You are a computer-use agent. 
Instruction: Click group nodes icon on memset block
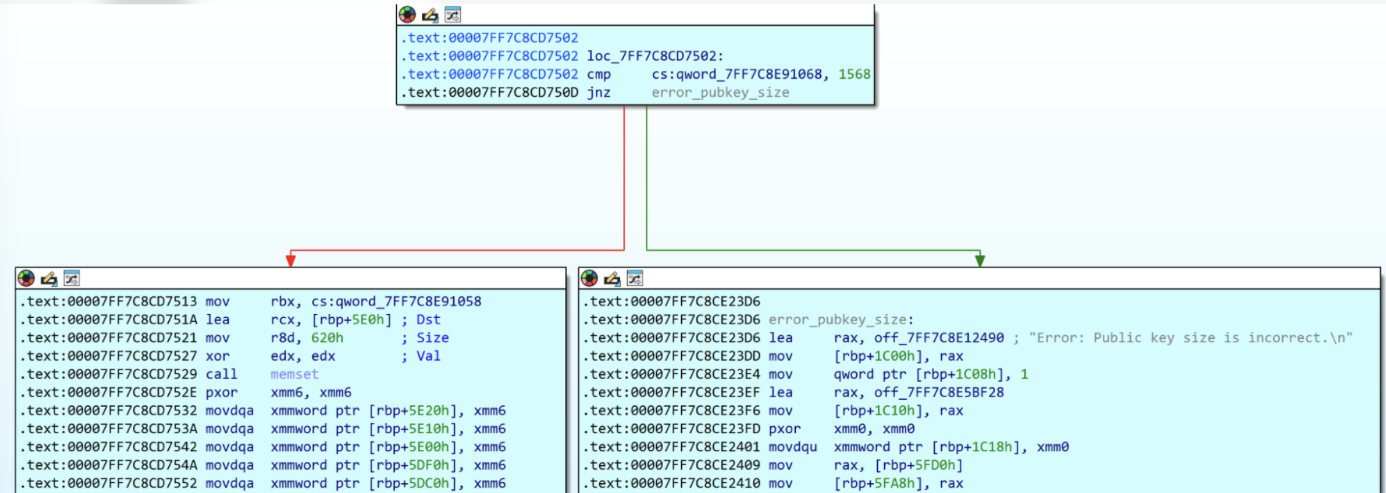[x=71, y=278]
